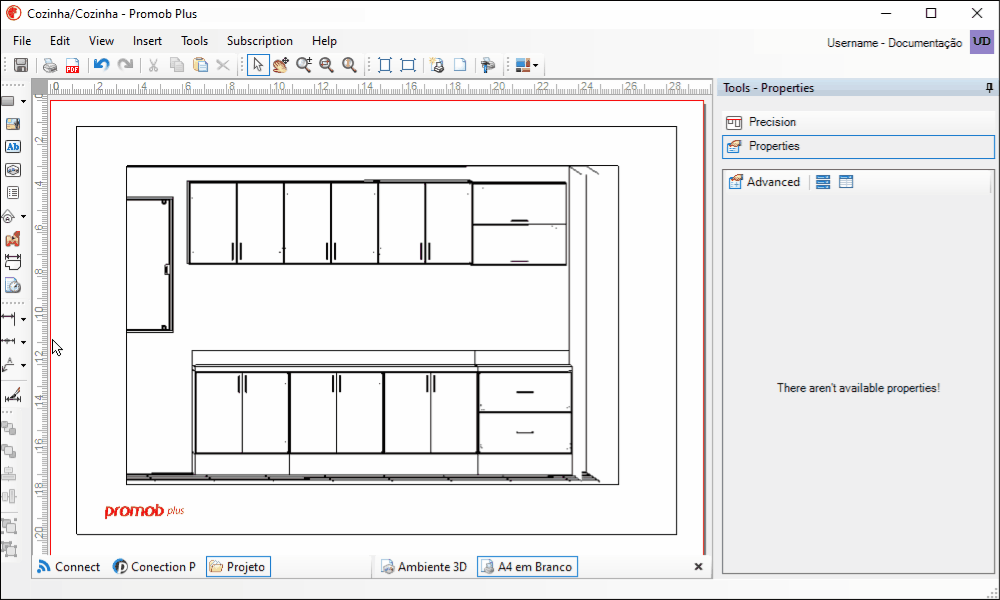Open the Edit menu
Viewport: 1000px width, 600px height.
pos(60,41)
